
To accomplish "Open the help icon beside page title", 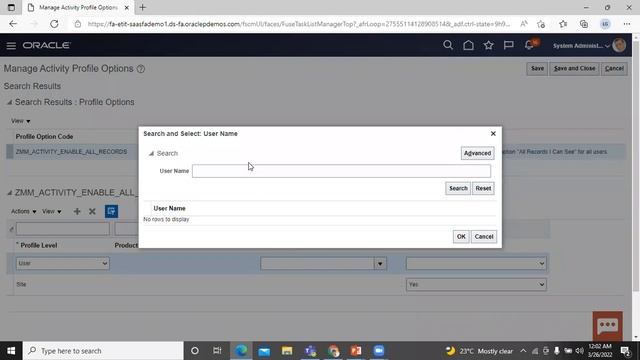I will pyautogui.click(x=141, y=69).
